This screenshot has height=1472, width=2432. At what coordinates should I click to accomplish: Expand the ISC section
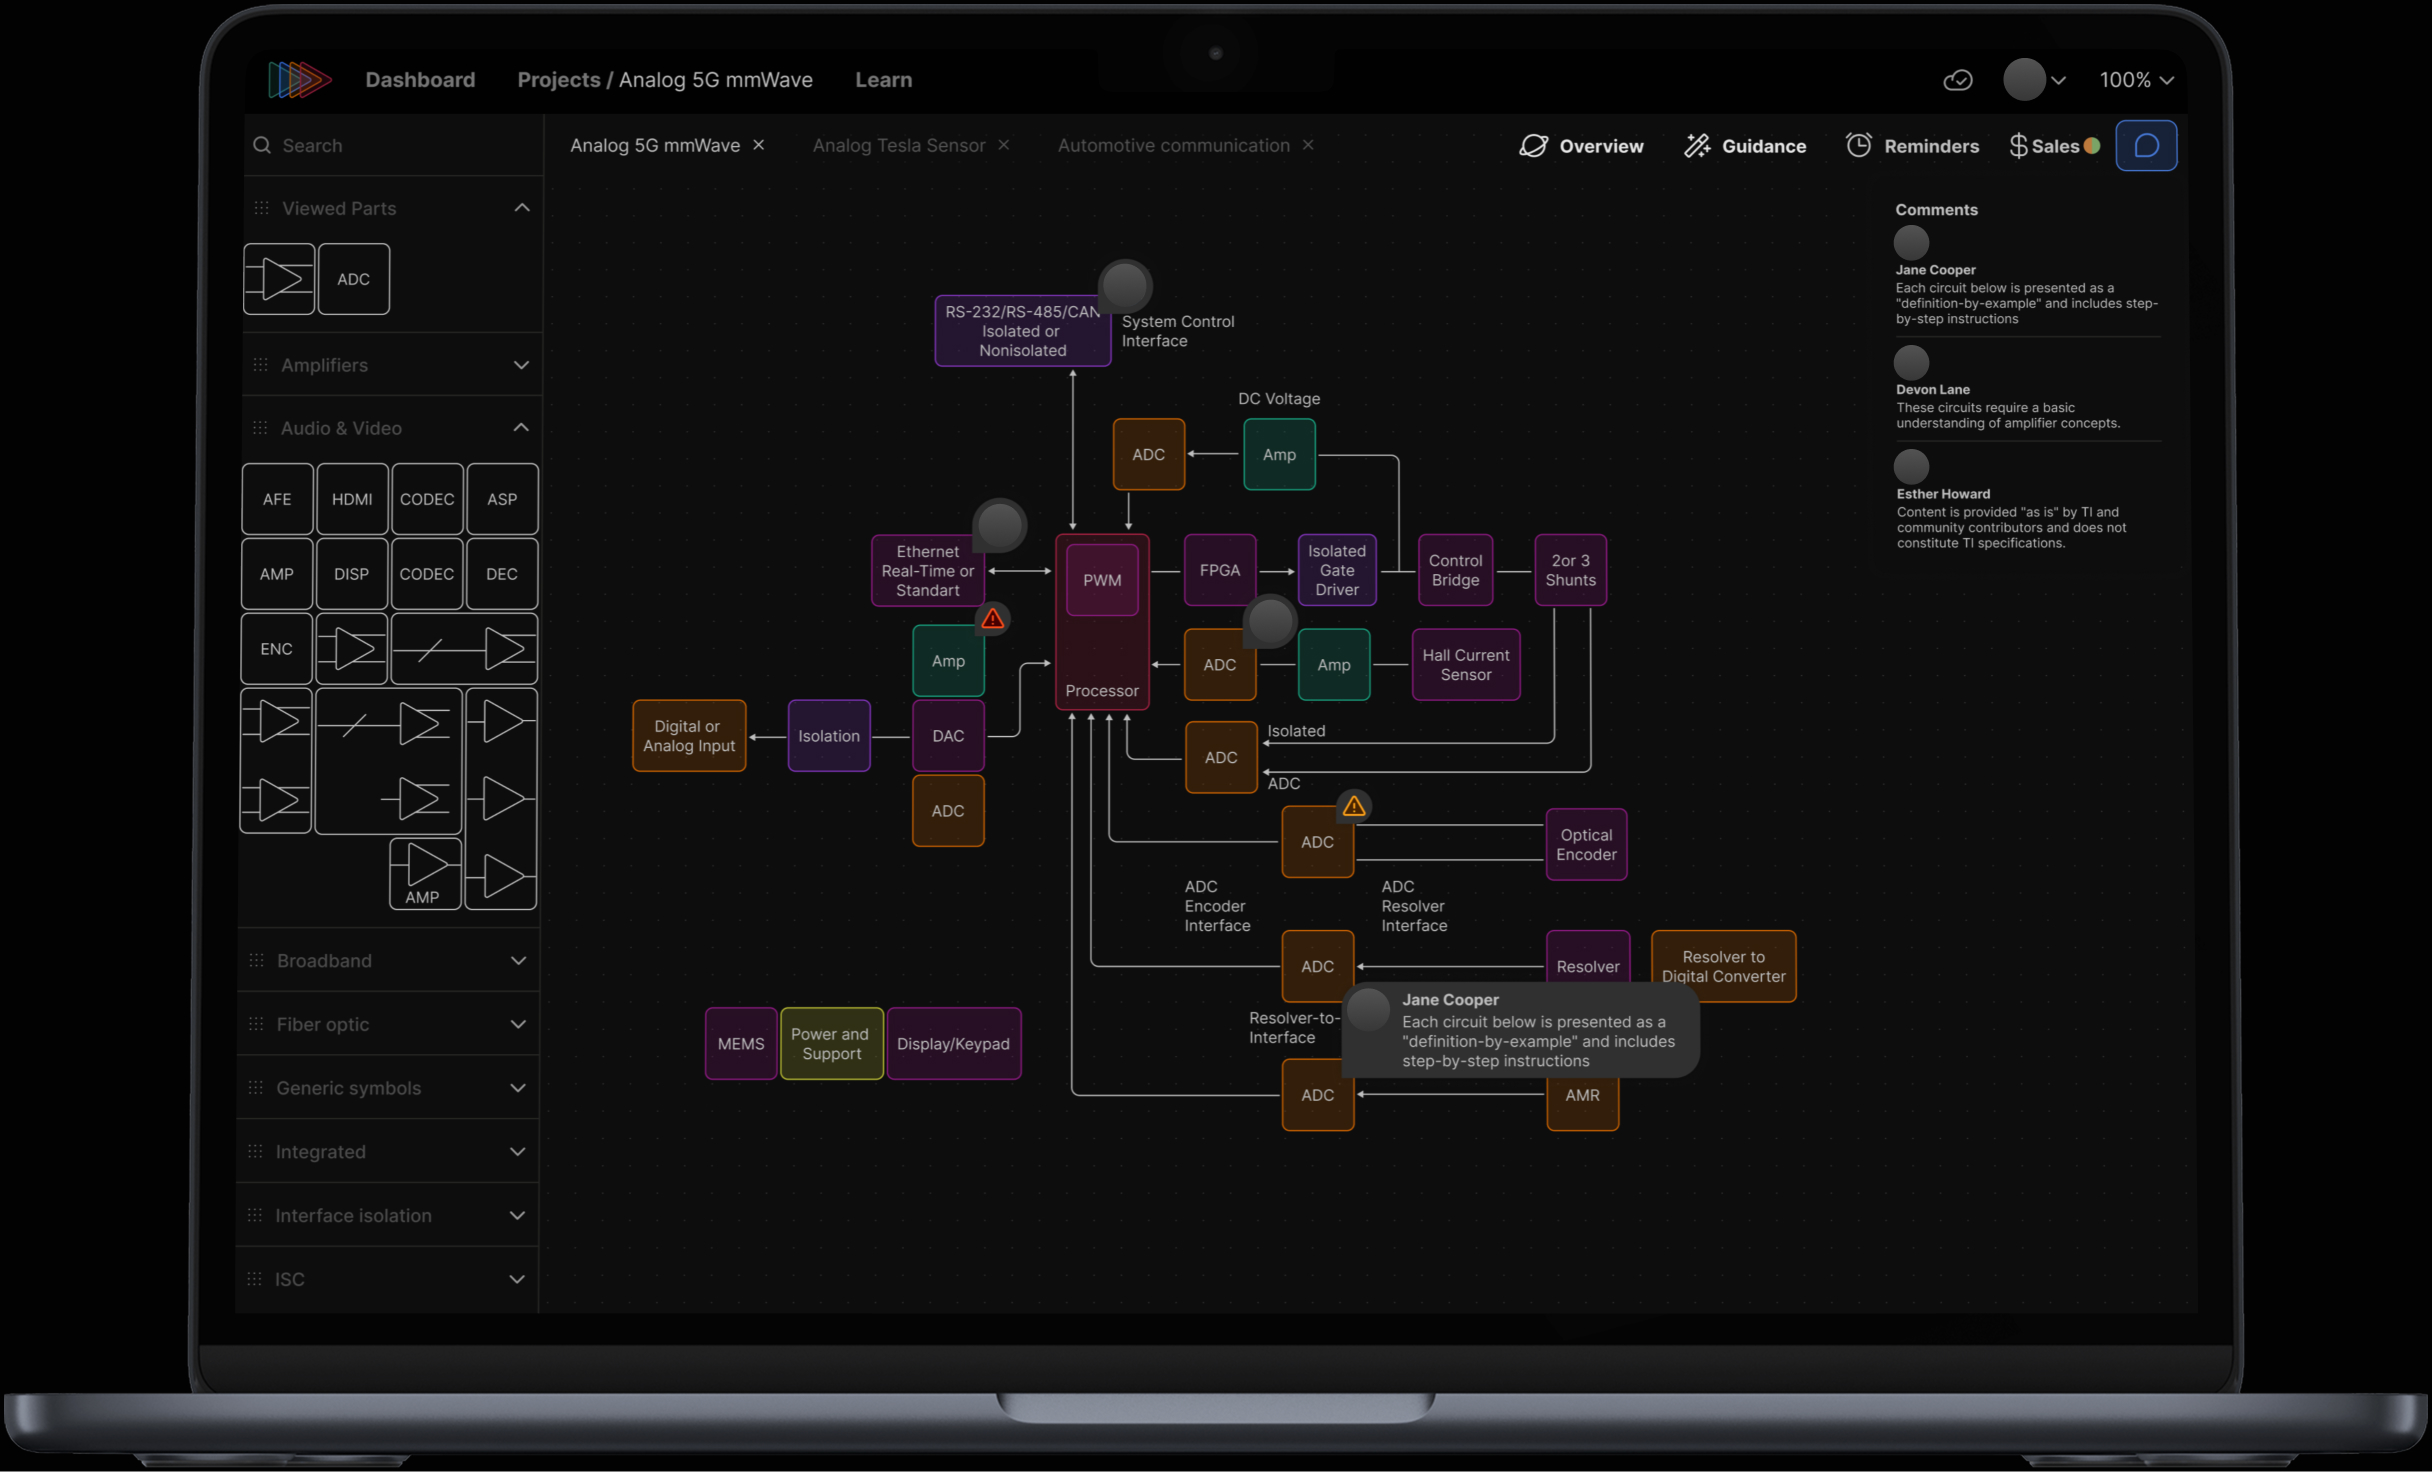(518, 1279)
